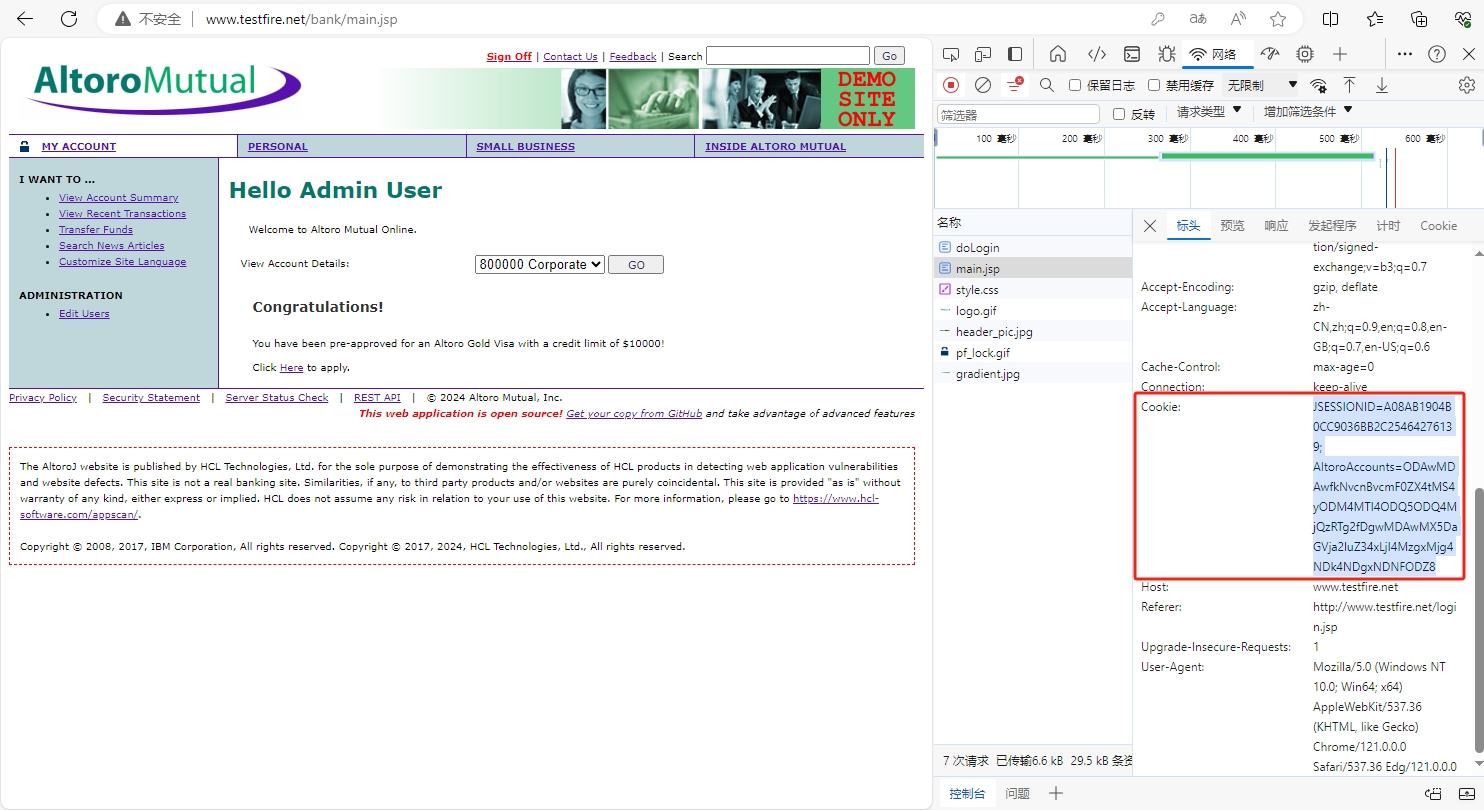Toggle device emulation in DevTools
The width and height of the screenshot is (1484, 810).
point(983,54)
